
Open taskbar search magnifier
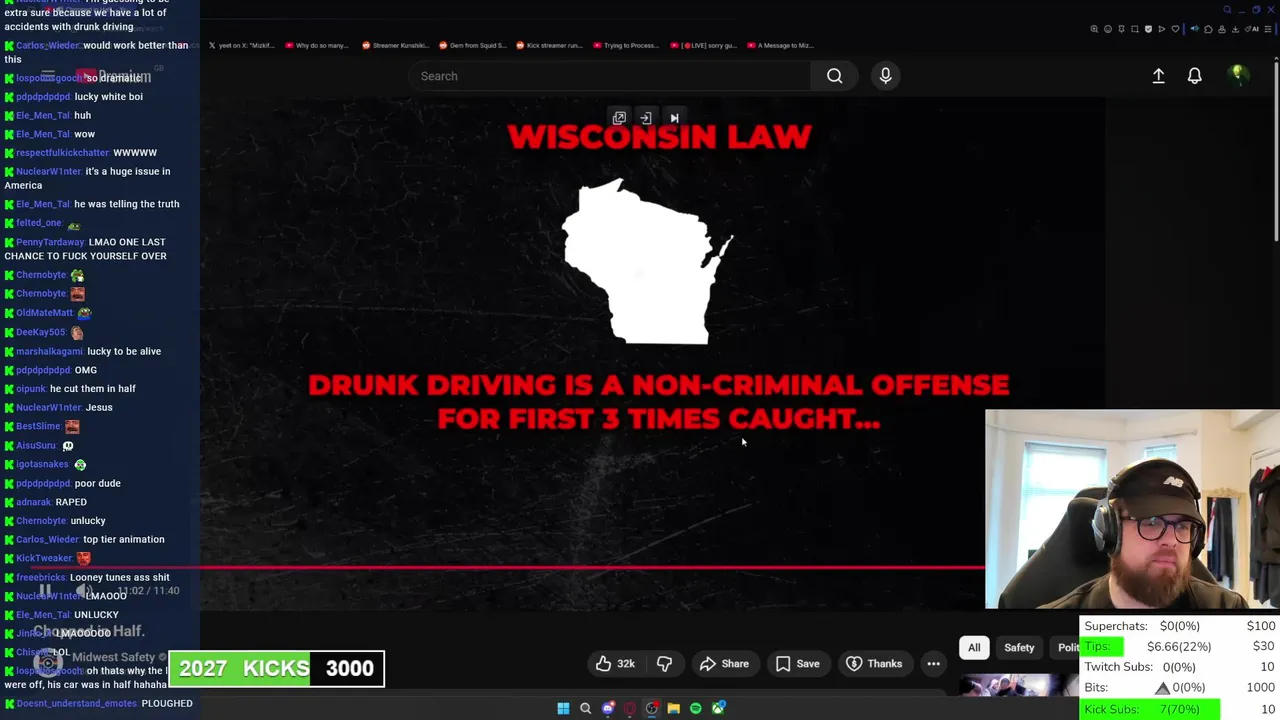tap(586, 708)
